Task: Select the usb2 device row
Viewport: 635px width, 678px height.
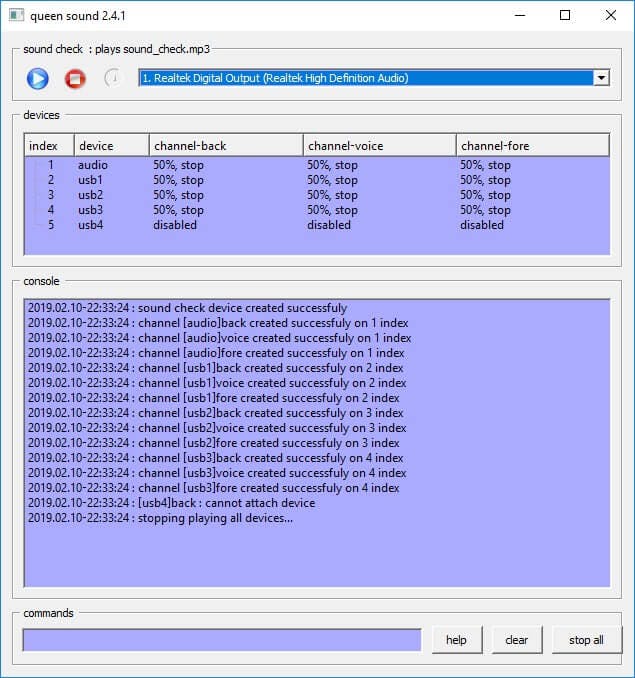Action: (92, 195)
